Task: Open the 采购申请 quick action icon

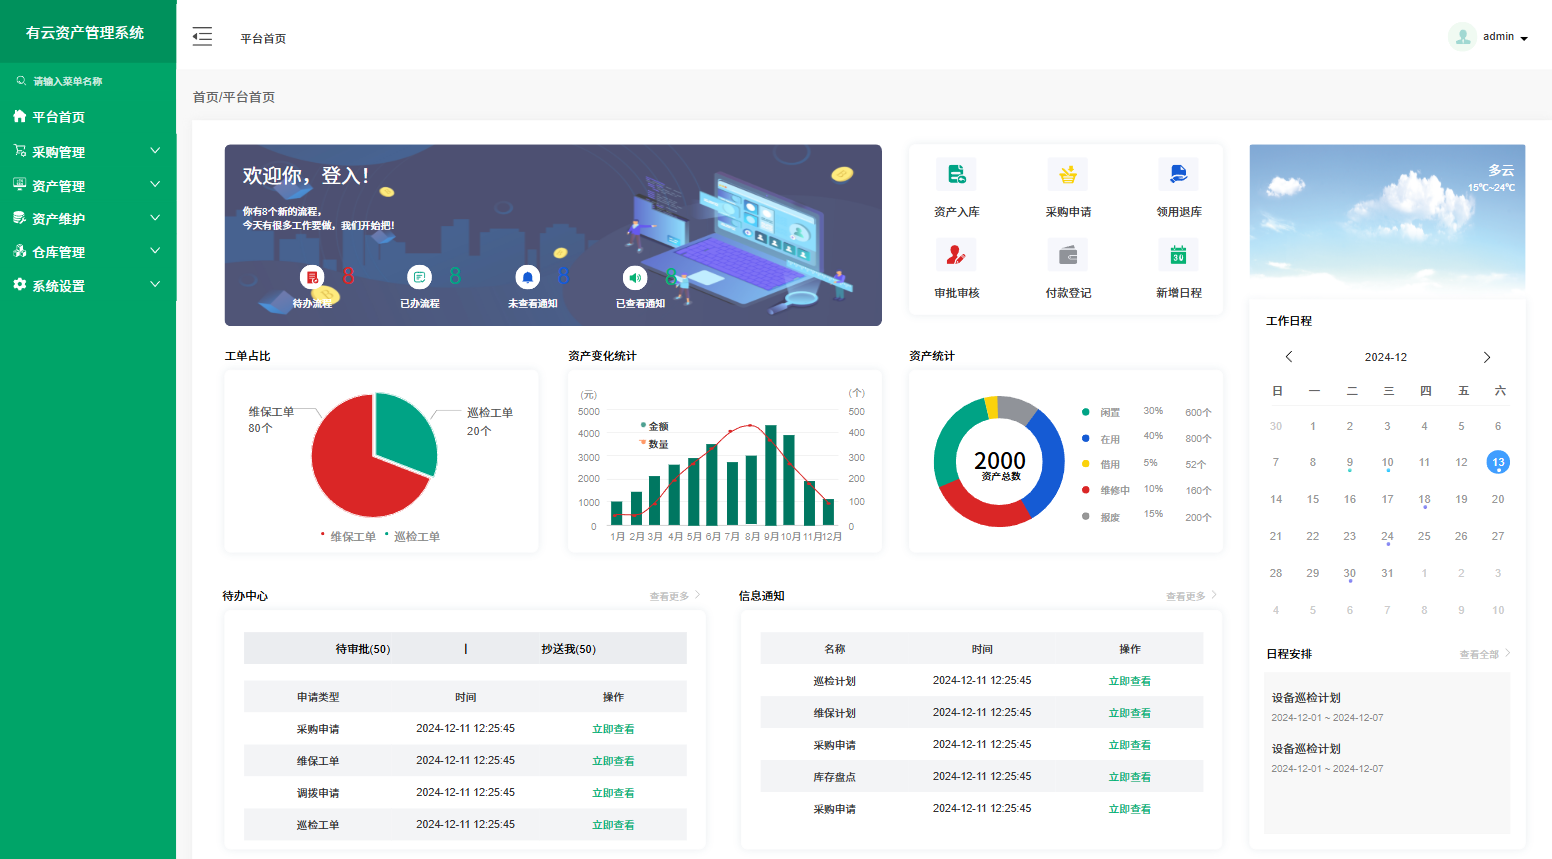Action: (1068, 175)
